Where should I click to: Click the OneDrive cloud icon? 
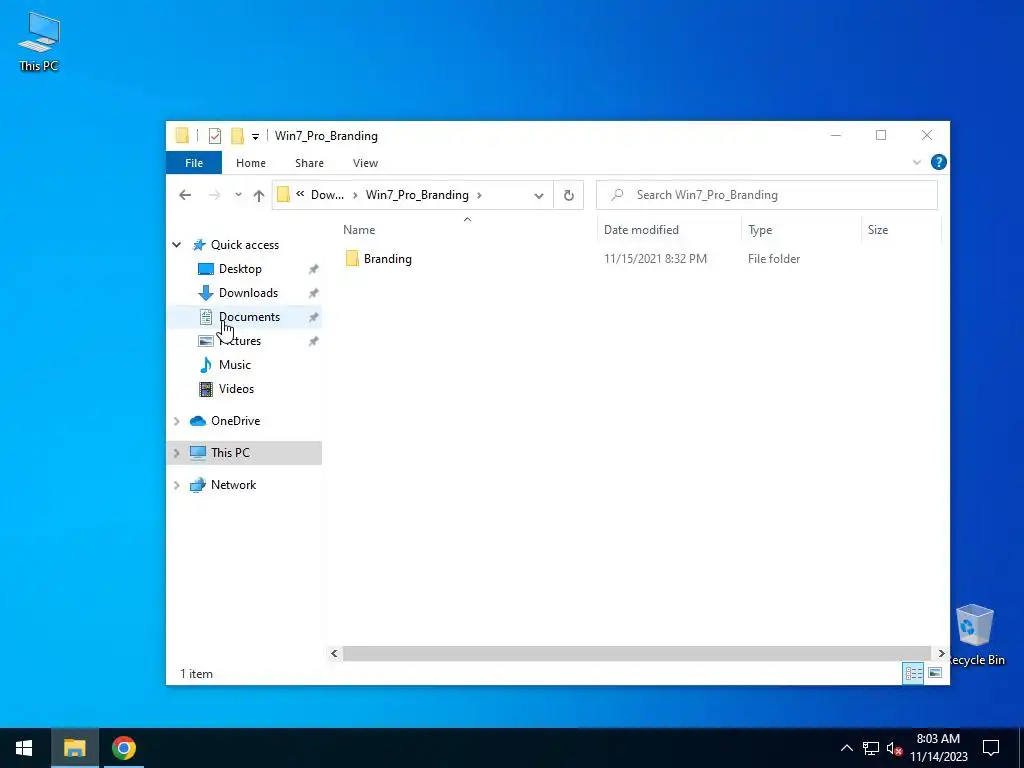pos(198,421)
